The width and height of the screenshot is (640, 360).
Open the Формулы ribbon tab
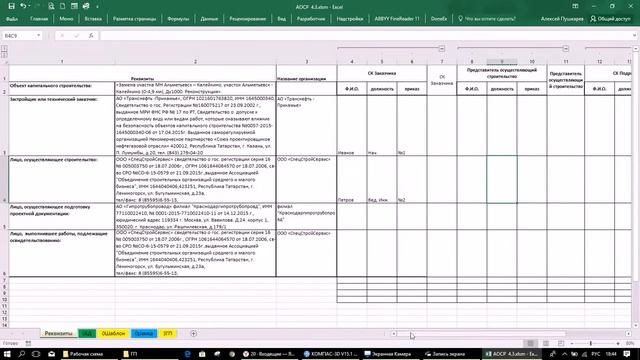click(178, 19)
